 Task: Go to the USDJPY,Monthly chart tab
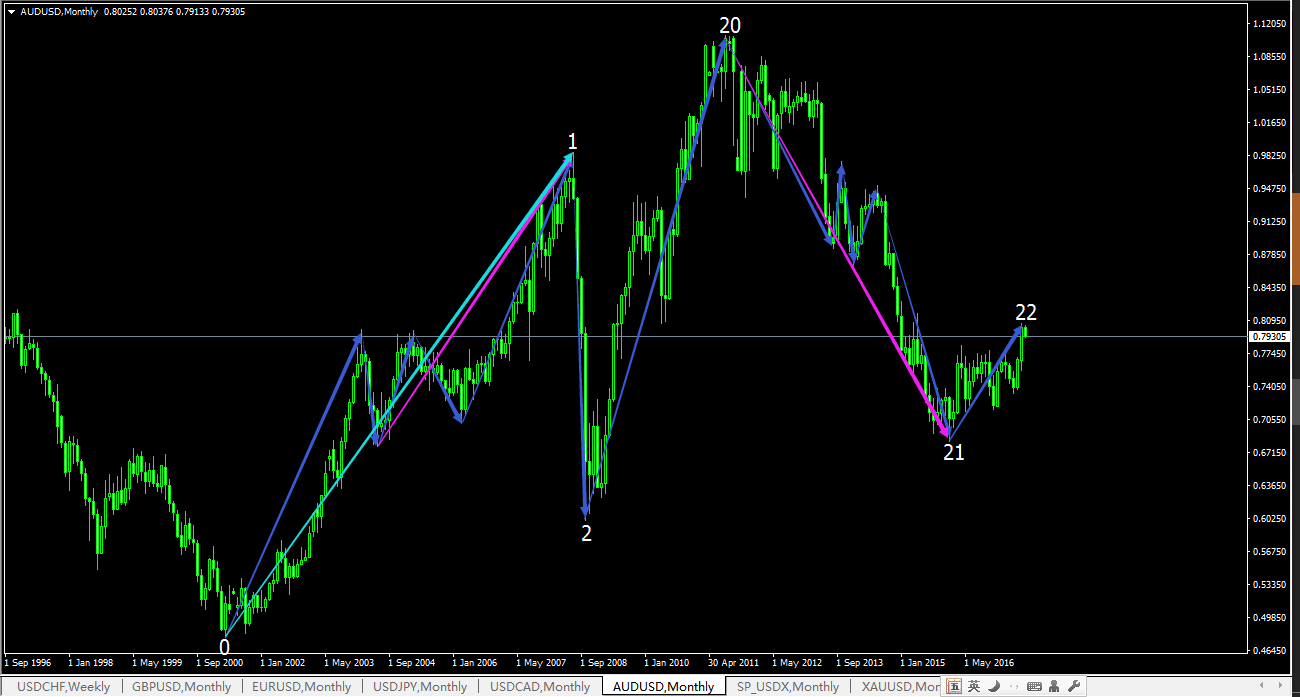pyautogui.click(x=420, y=687)
